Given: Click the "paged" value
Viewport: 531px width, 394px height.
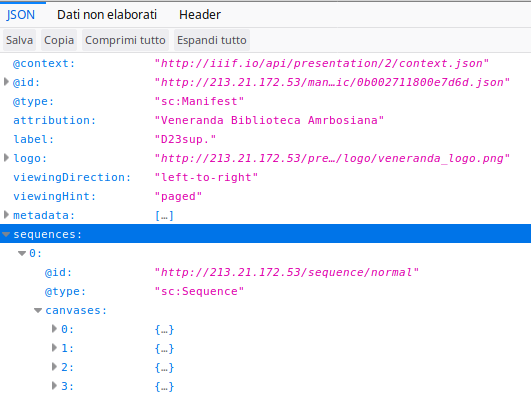Looking at the screenshot, I should pos(178,196).
